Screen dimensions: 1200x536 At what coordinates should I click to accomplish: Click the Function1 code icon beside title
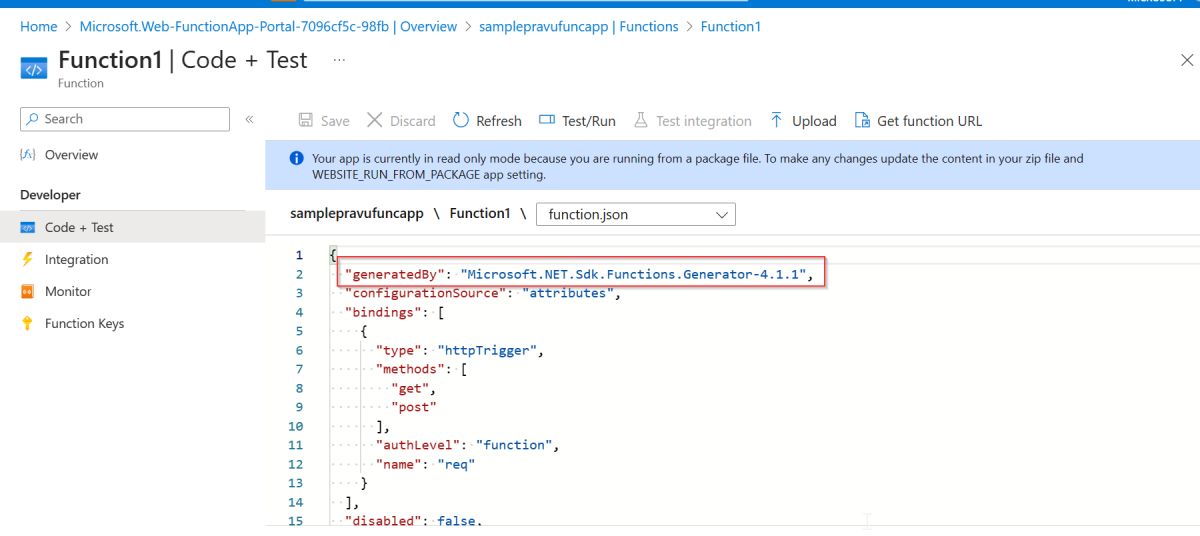[33, 69]
